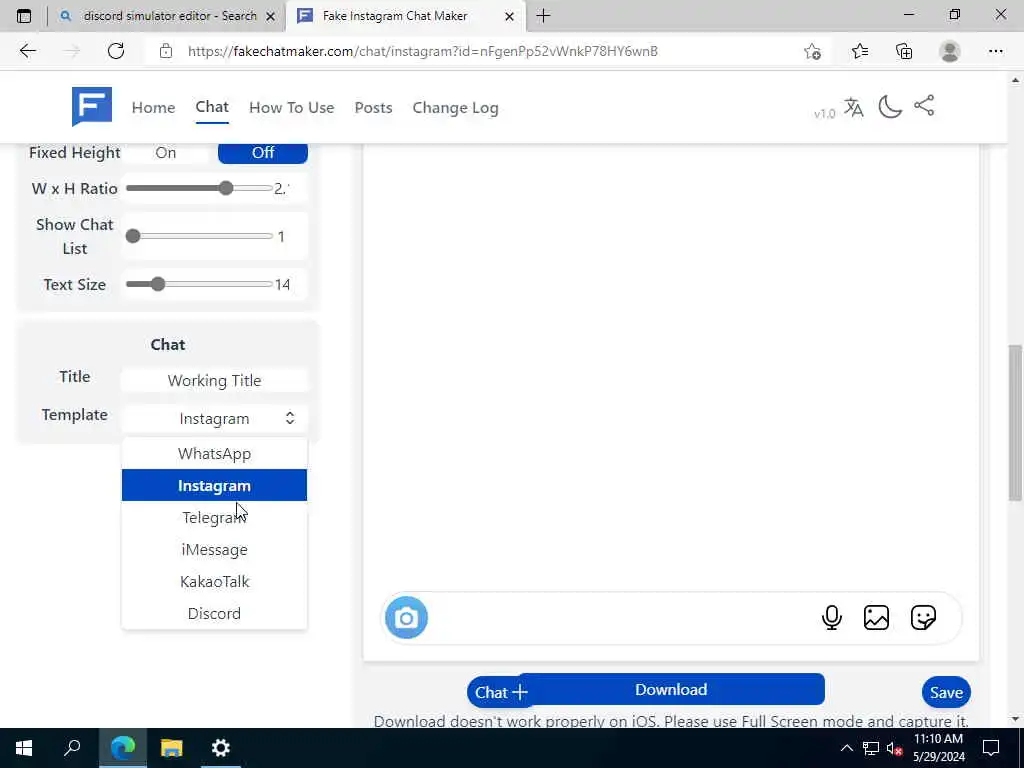Viewport: 1024px width, 768px height.
Task: Open taskbar search magnifier
Action: click(x=72, y=748)
